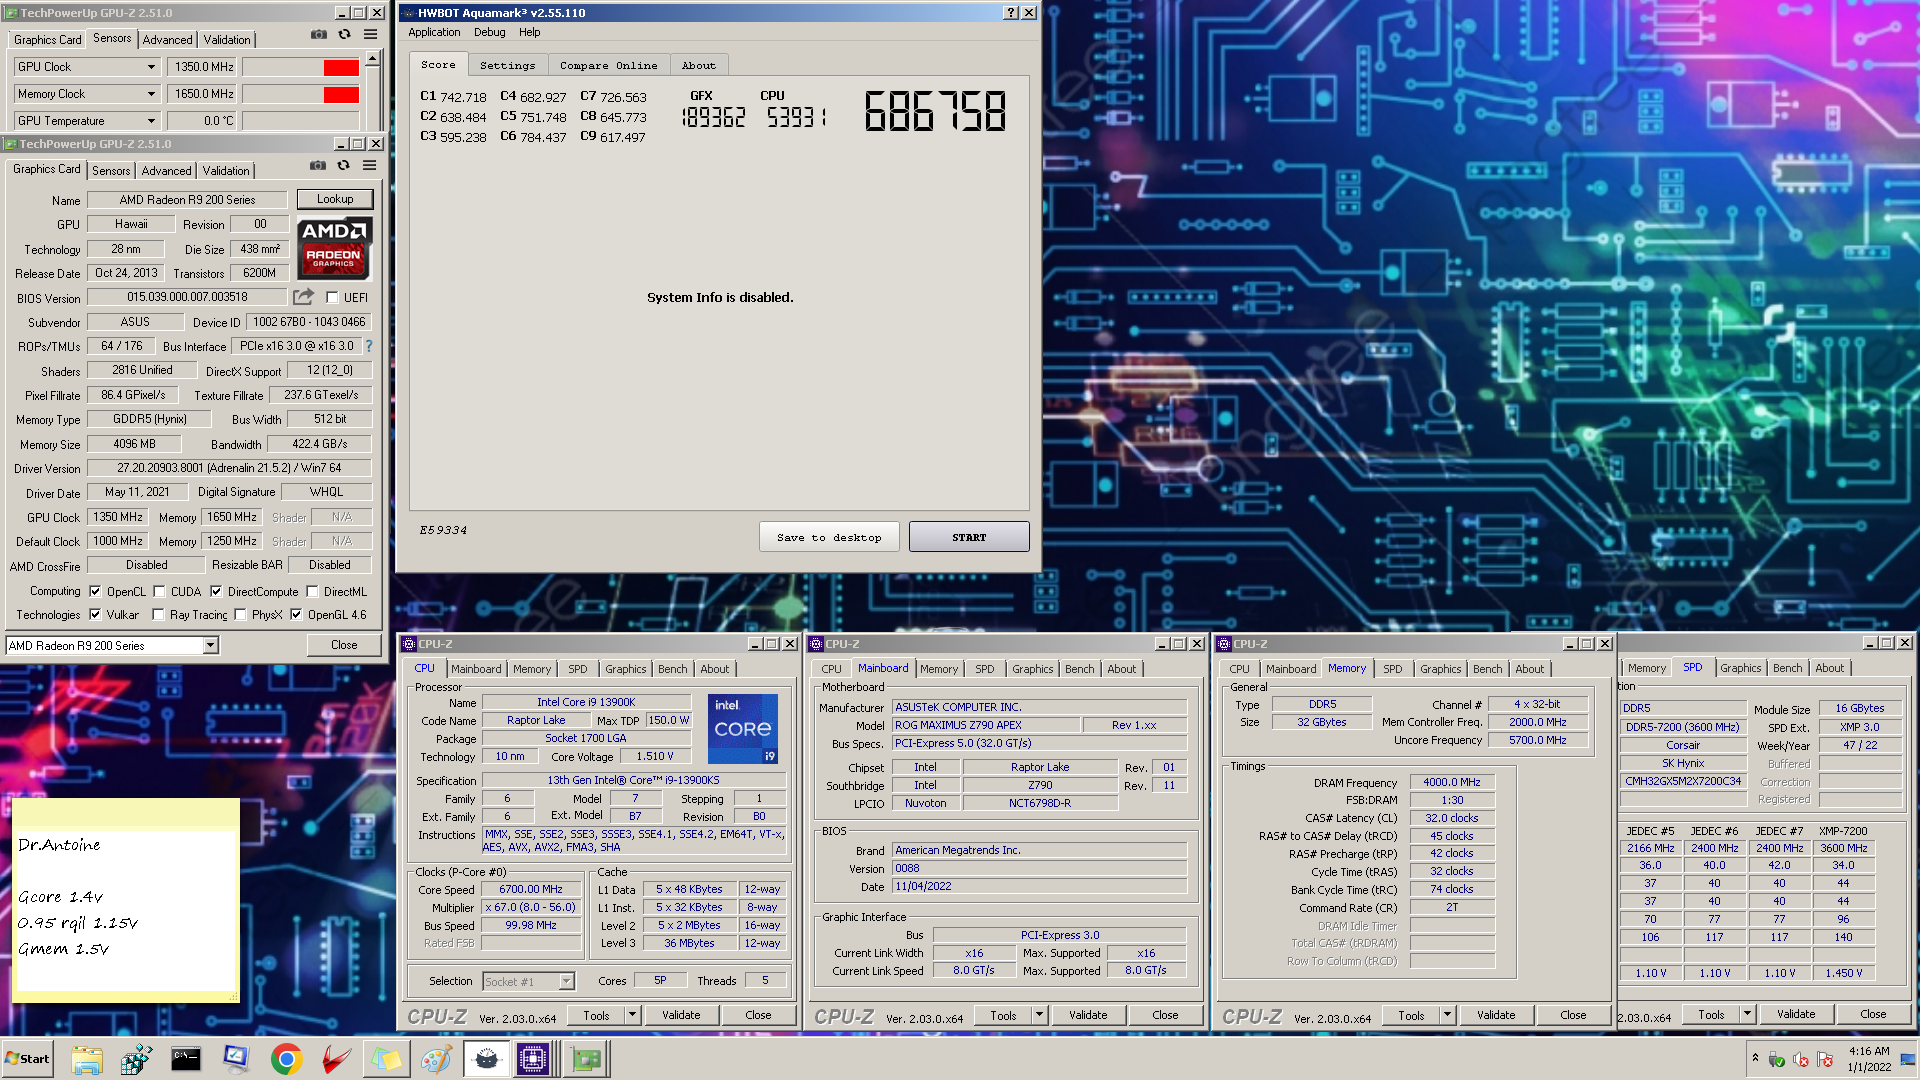Screen dimensions: 1920x1080
Task: Take a screenshot in the GPU-Z Sensors window
Action: point(318,35)
